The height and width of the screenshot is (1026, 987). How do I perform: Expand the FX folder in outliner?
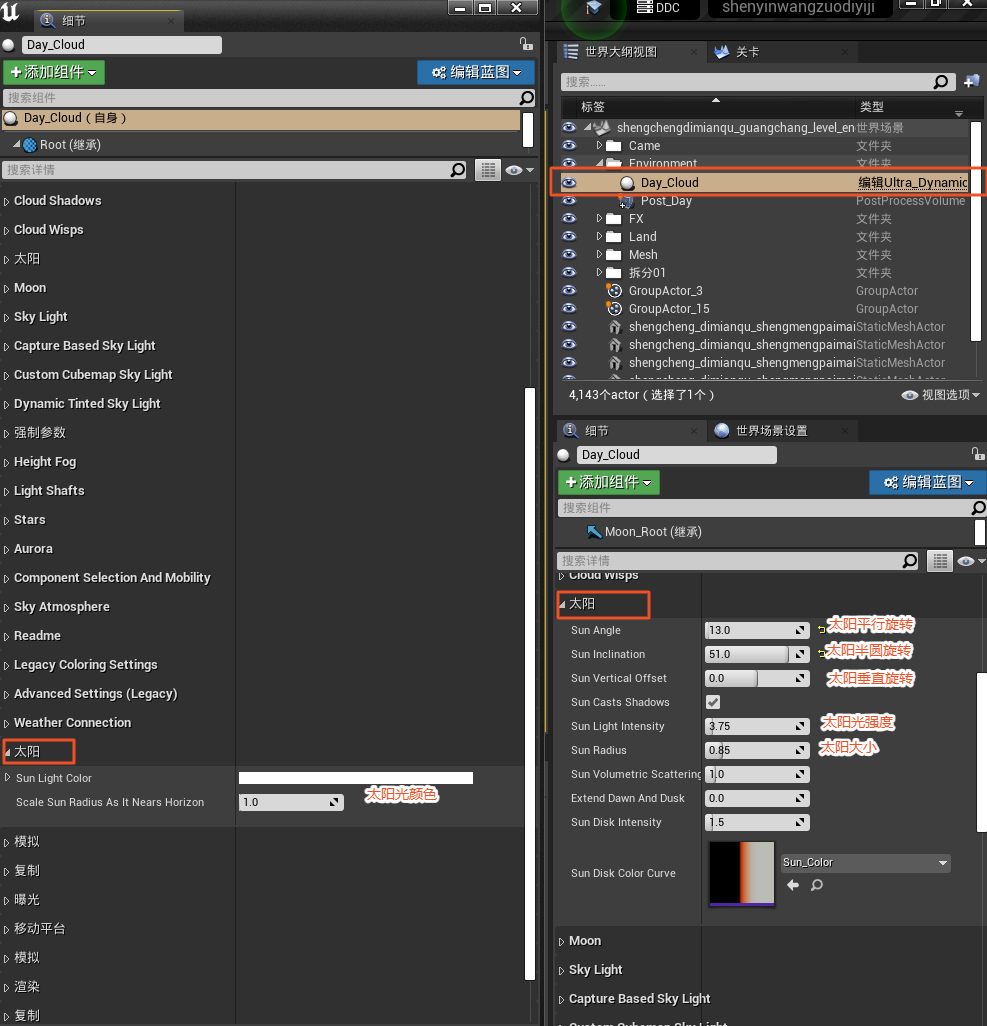599,219
